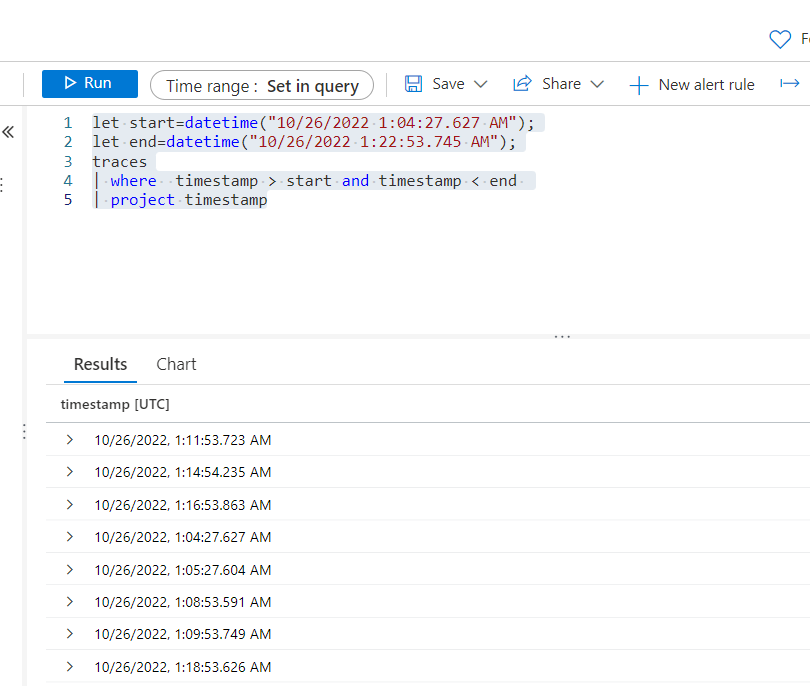Click the Save floppy disk icon
Viewport: 810px width, 686px height.
pos(413,84)
